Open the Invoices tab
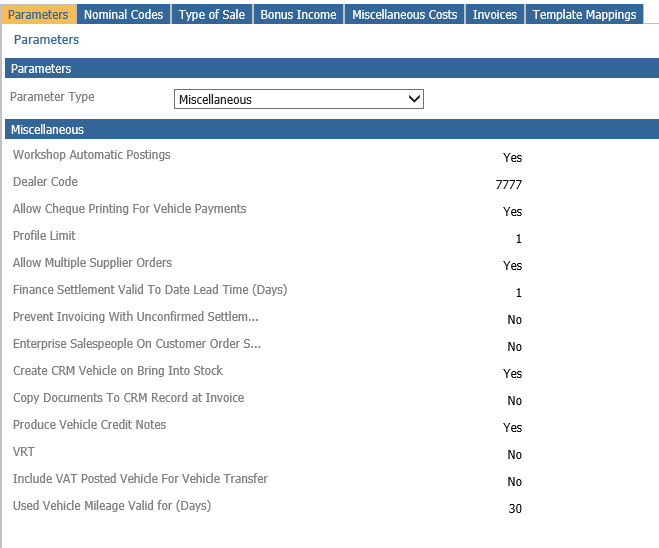Viewport: 659px width, 548px height. [x=495, y=14]
